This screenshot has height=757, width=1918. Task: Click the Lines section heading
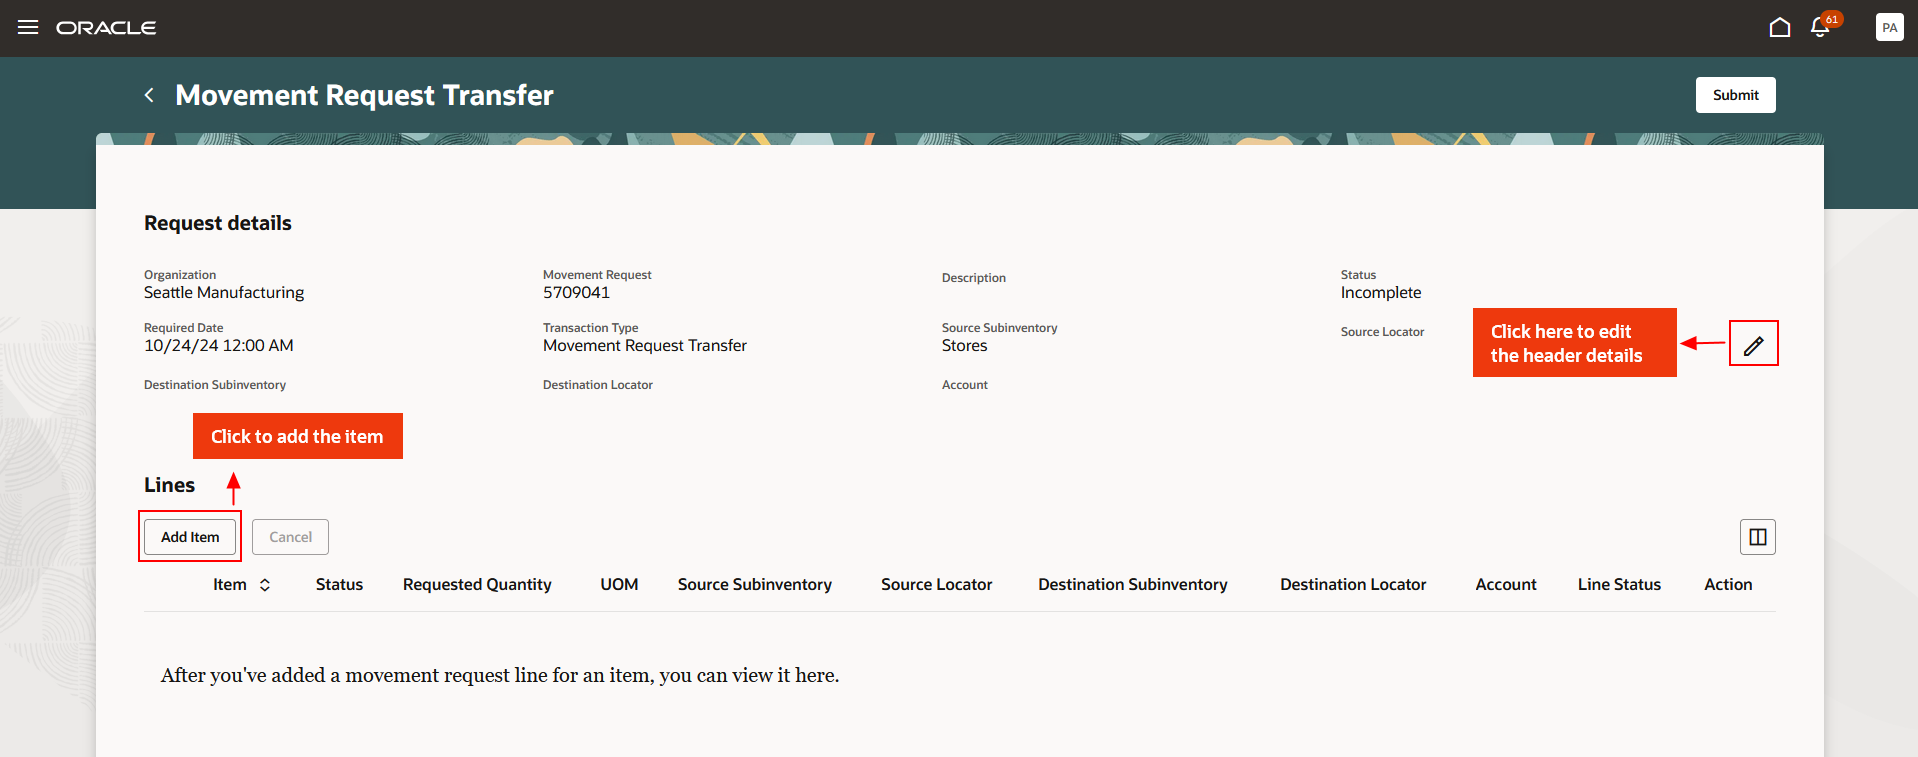(x=169, y=485)
